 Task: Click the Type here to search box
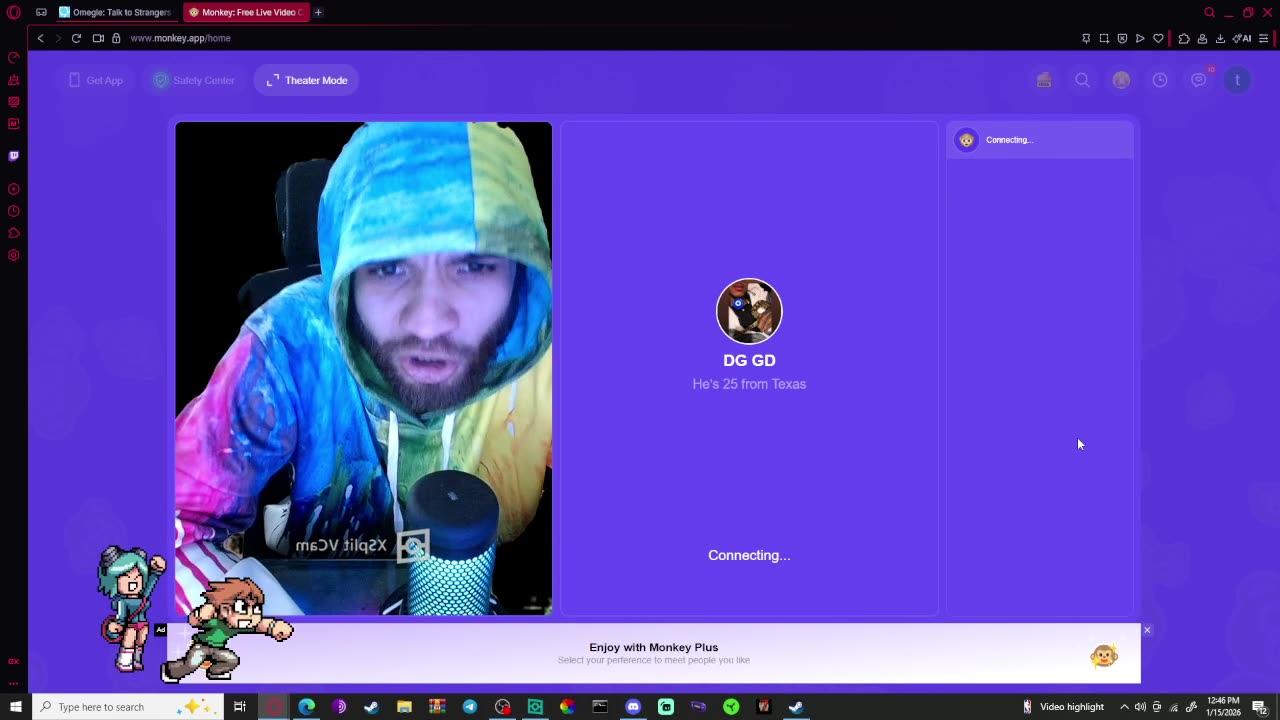click(127, 707)
